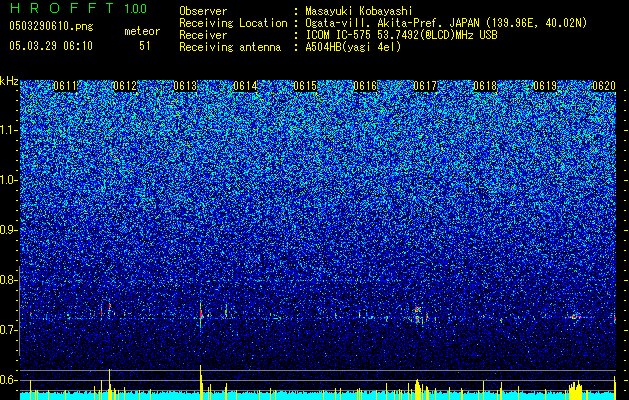Select the 0614 time marker

coord(245,86)
